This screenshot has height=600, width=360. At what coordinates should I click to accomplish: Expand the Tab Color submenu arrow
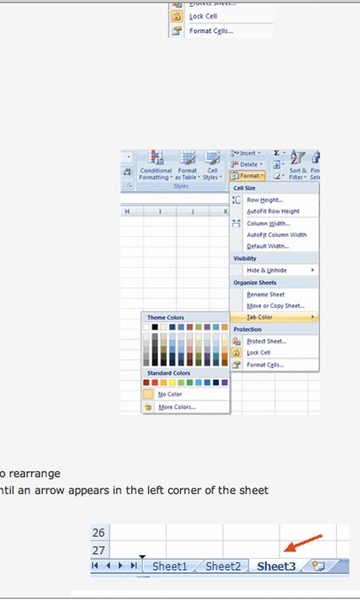click(x=313, y=317)
